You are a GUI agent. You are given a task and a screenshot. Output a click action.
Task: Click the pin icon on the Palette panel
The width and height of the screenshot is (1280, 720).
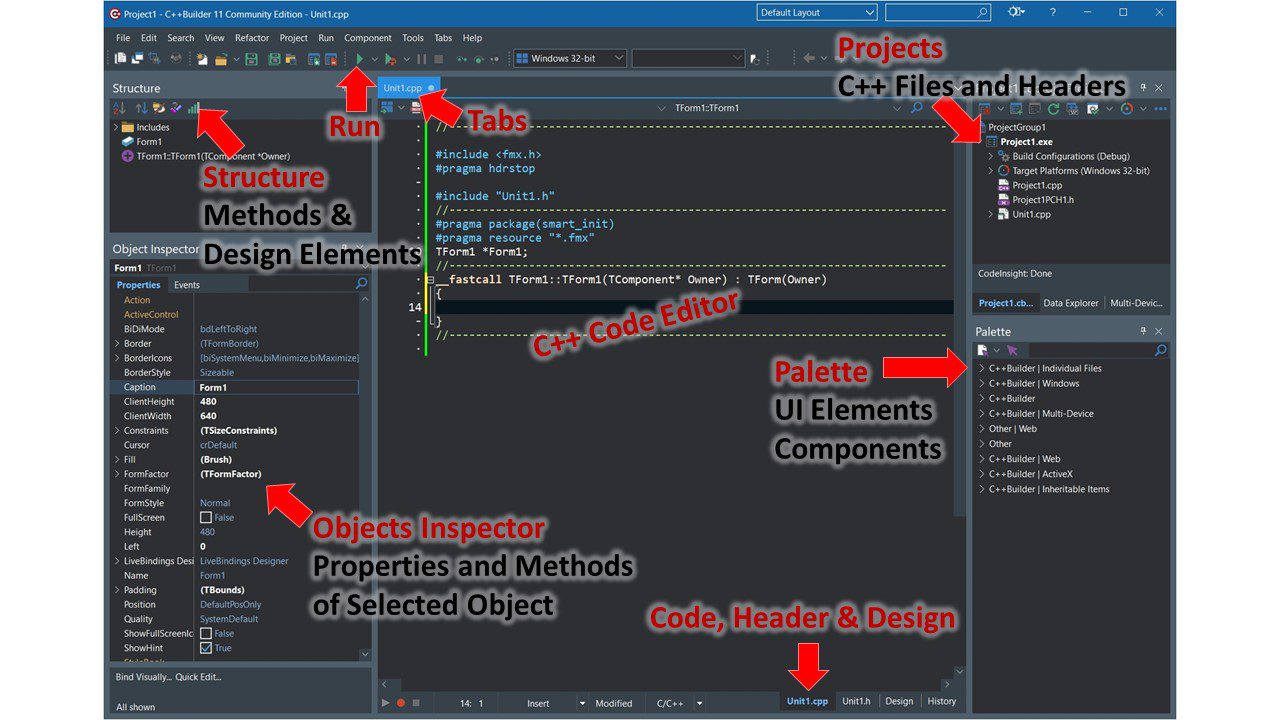point(1143,331)
